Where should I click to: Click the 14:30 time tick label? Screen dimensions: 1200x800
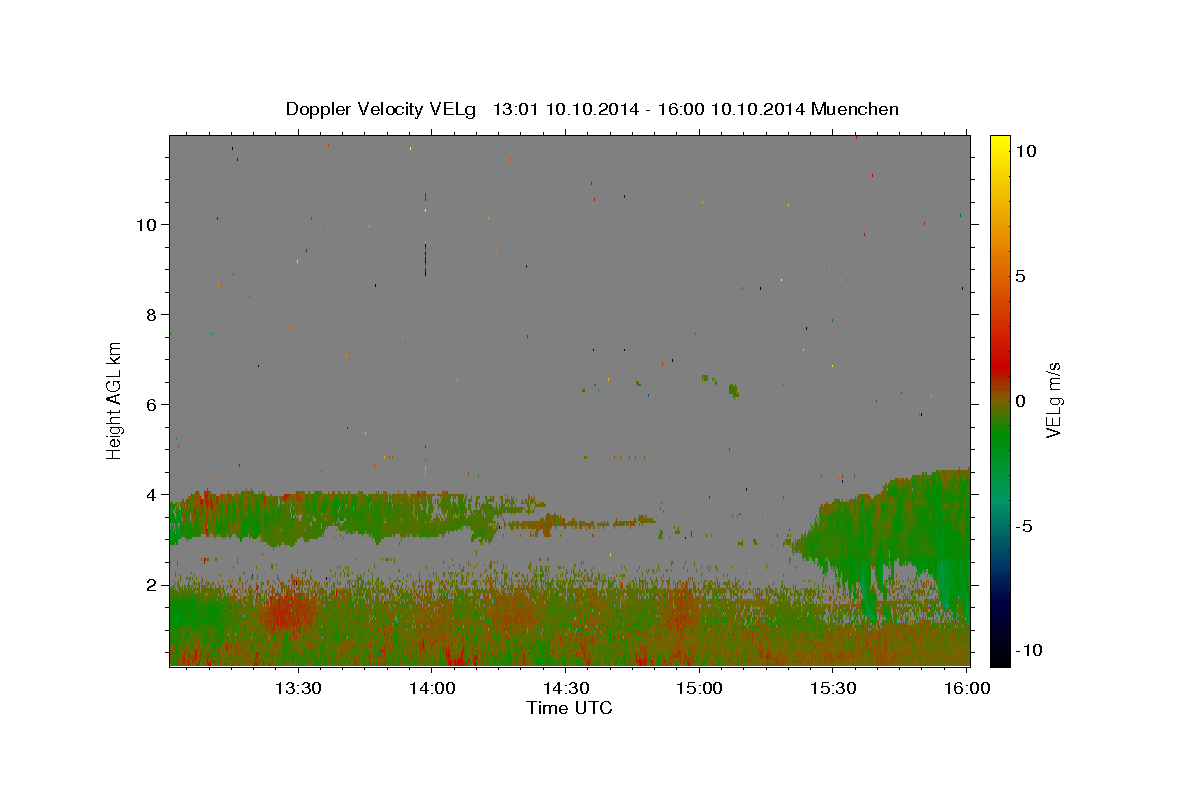coord(565,688)
